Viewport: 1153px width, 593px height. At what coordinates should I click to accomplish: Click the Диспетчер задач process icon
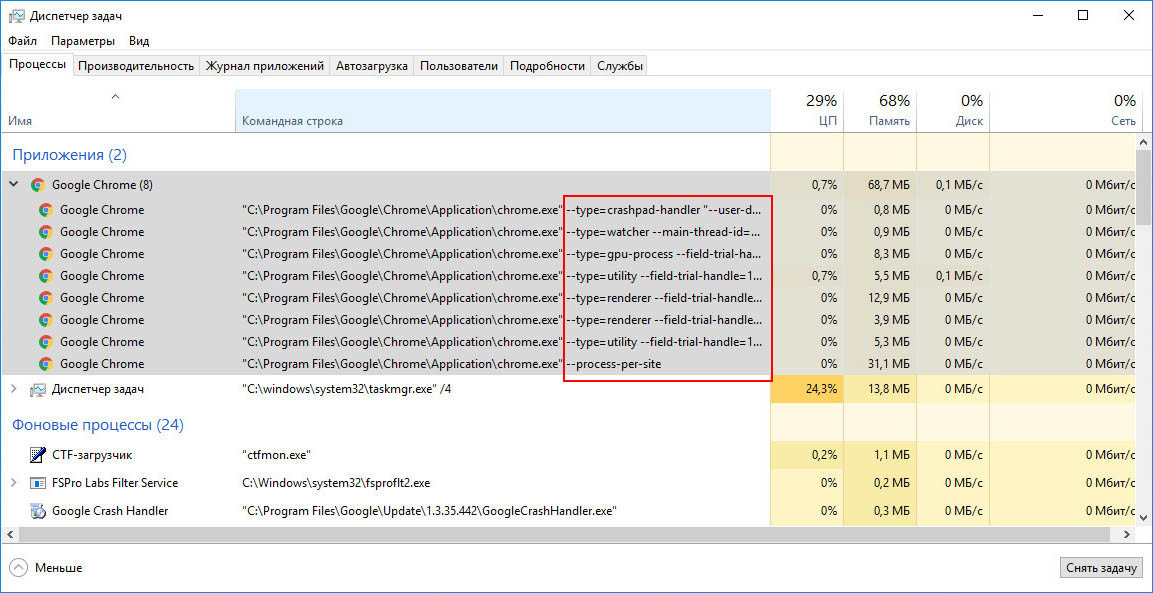[x=38, y=390]
